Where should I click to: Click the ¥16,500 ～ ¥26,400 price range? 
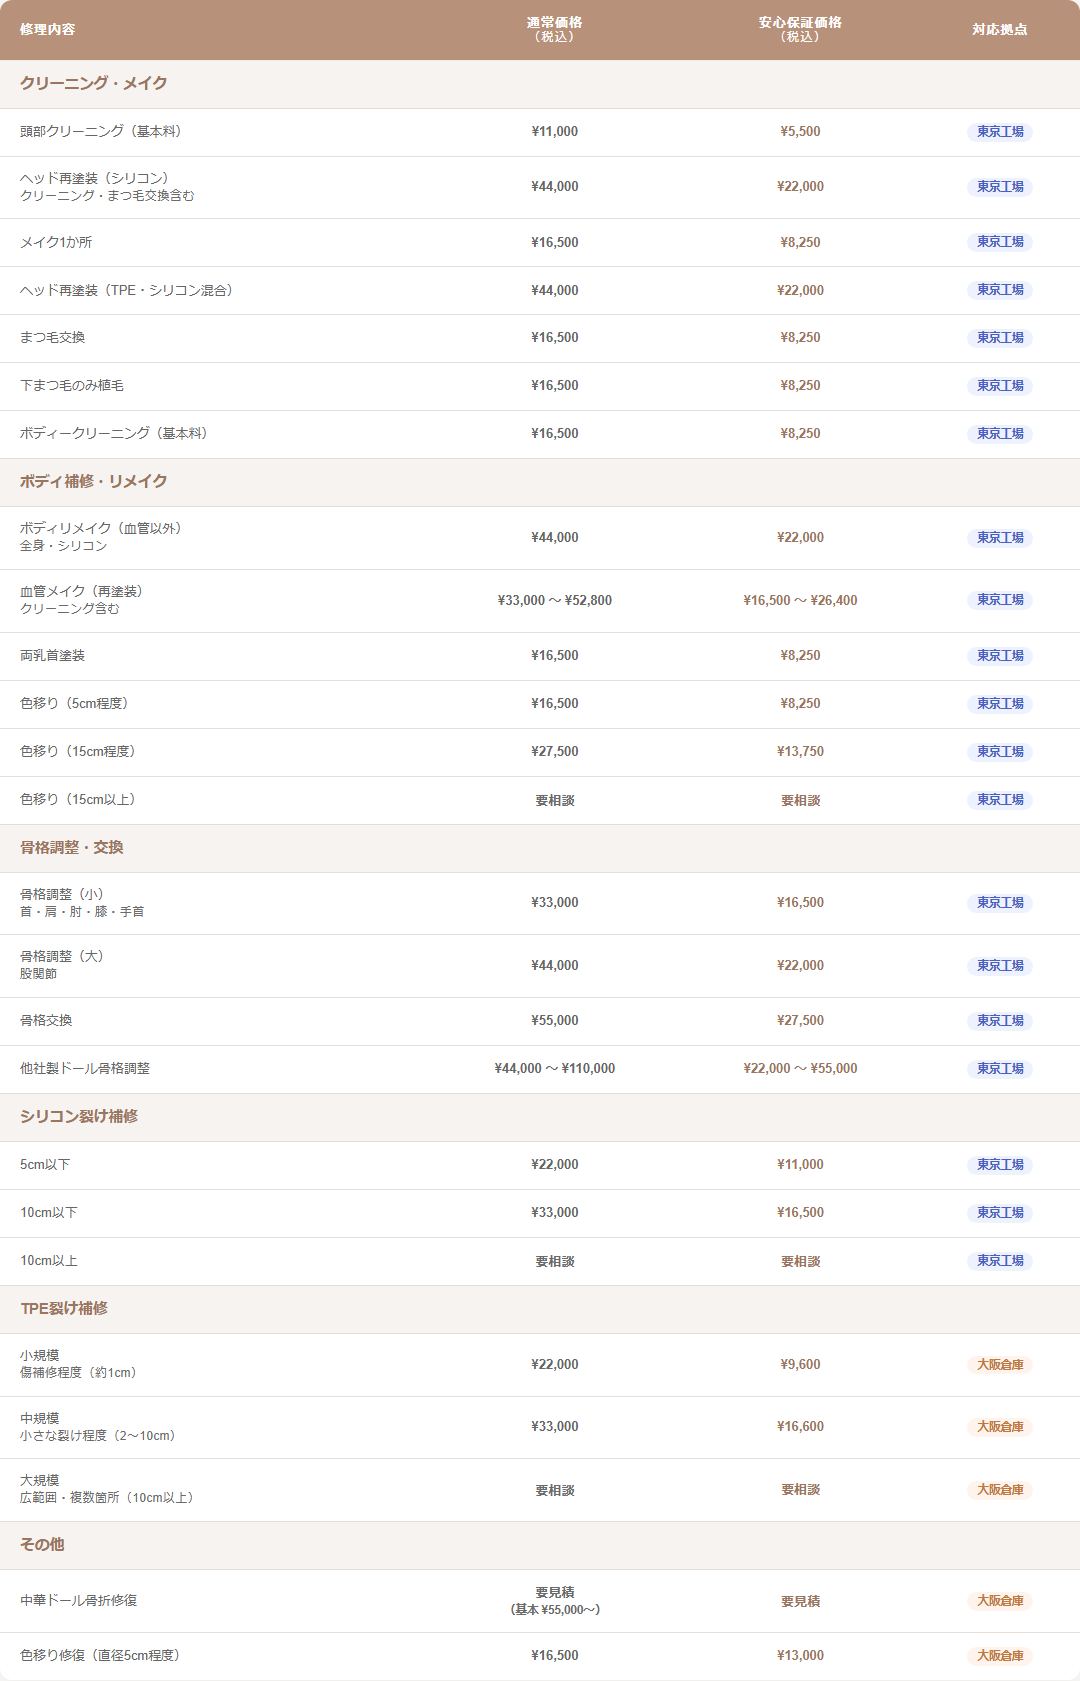tap(800, 601)
